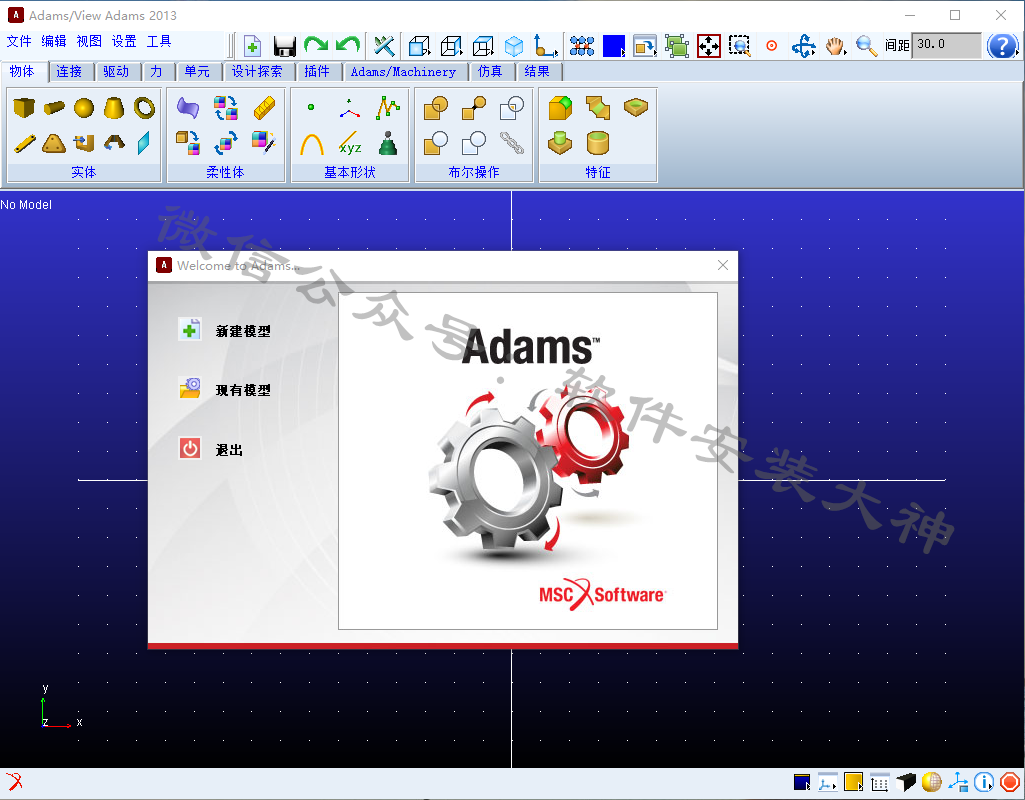Screen dimensions: 1025x800
Task: Click the Adams splash logo image
Action: point(528,461)
